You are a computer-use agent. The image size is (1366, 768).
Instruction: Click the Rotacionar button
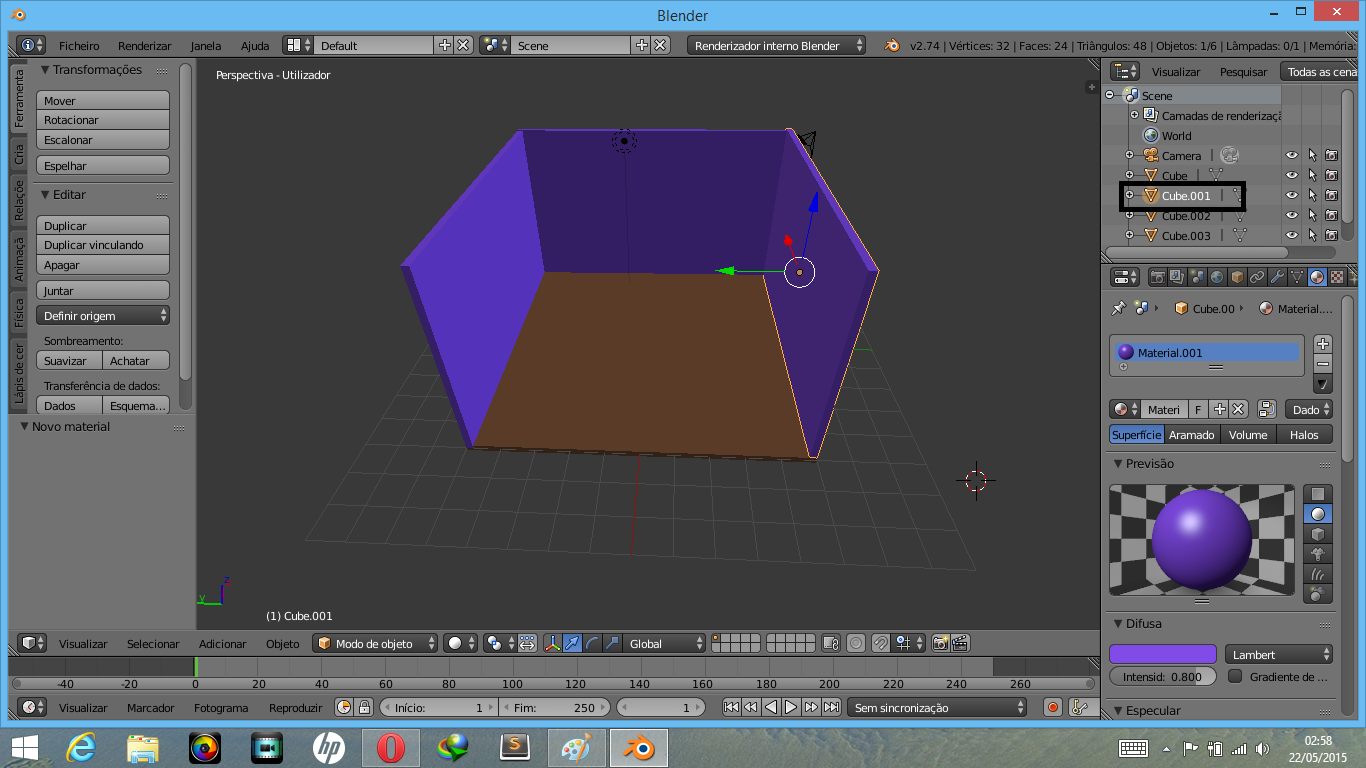pyautogui.click(x=103, y=120)
